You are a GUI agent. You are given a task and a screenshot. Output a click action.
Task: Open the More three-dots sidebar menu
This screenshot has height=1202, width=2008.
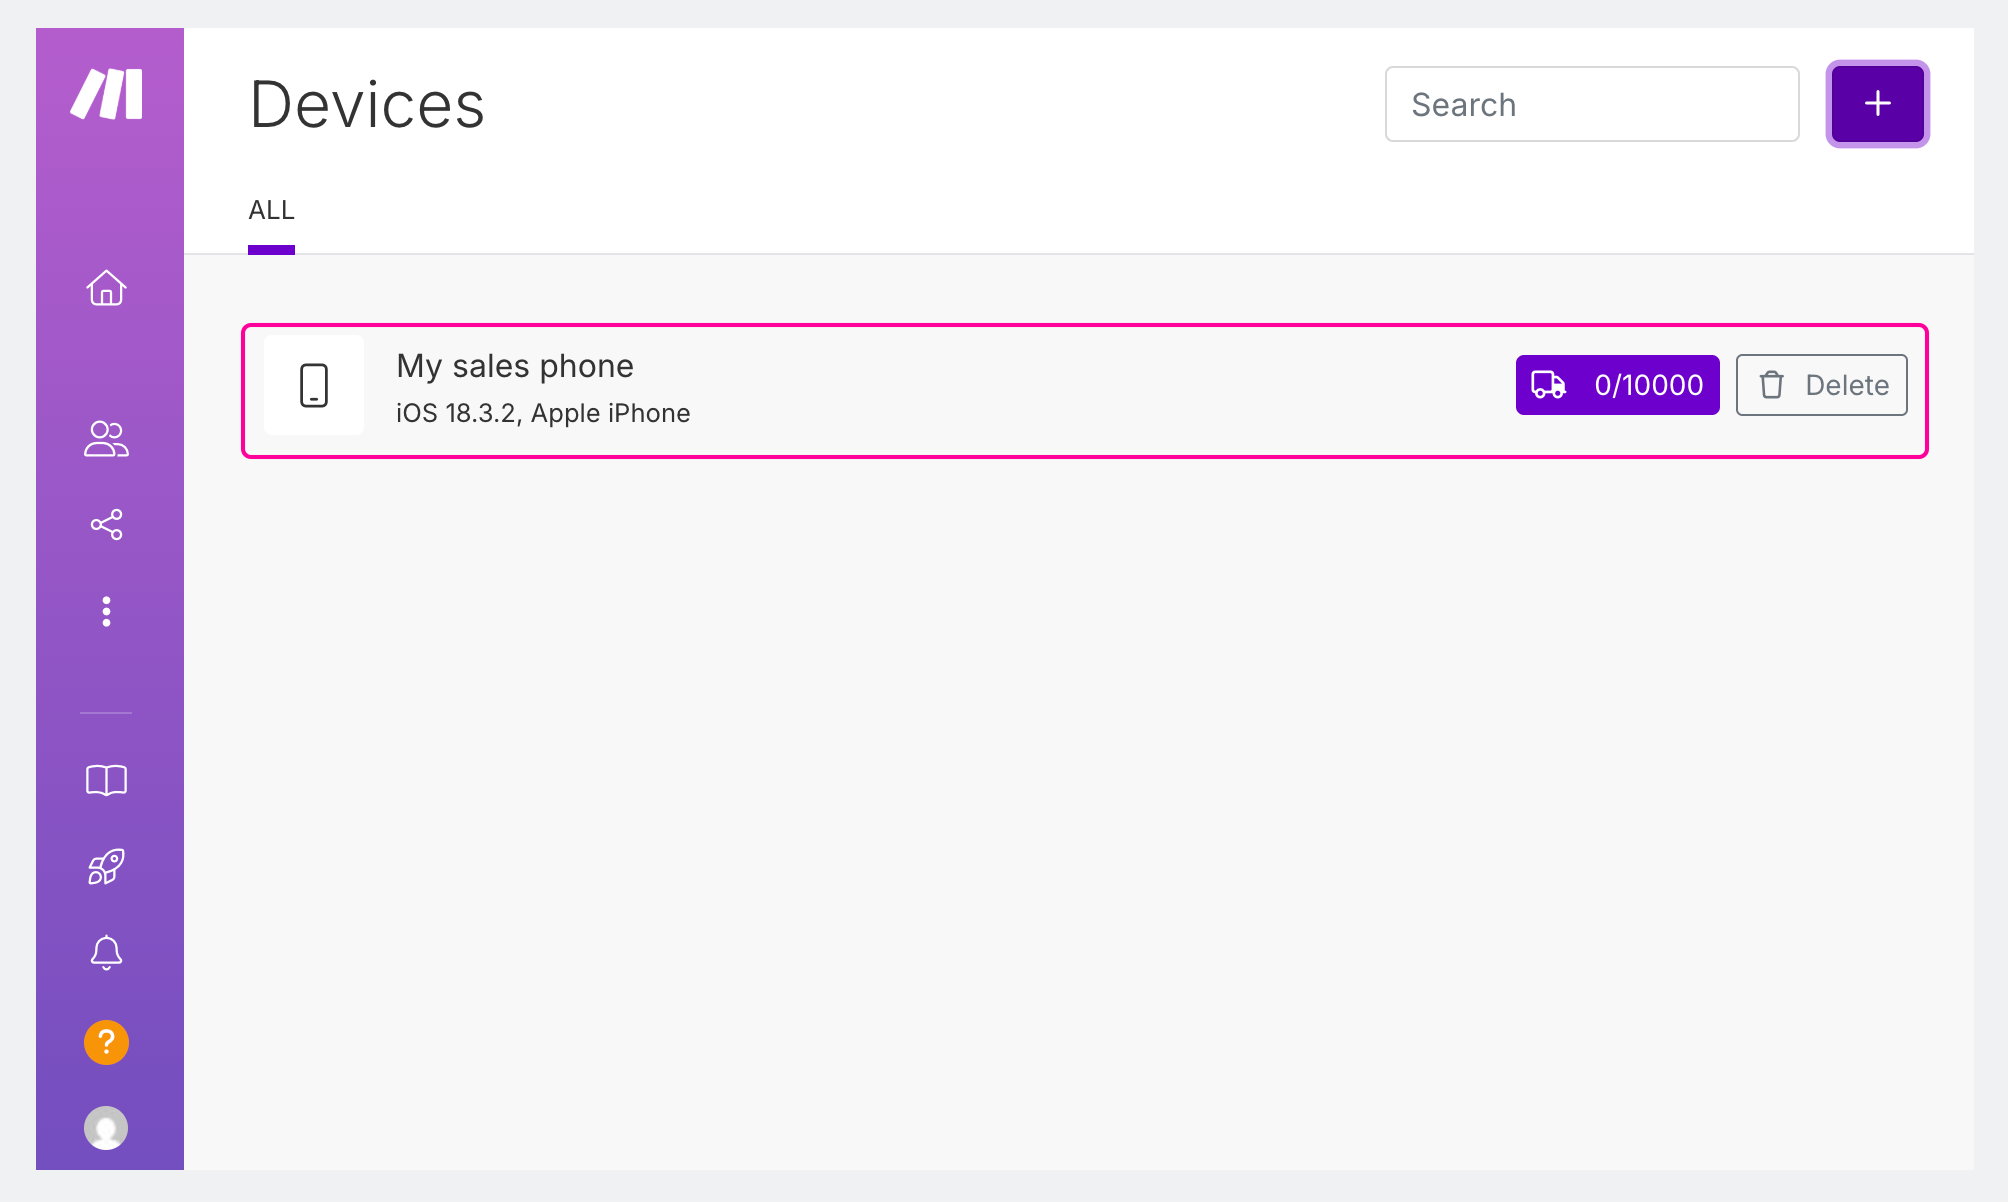tap(106, 611)
